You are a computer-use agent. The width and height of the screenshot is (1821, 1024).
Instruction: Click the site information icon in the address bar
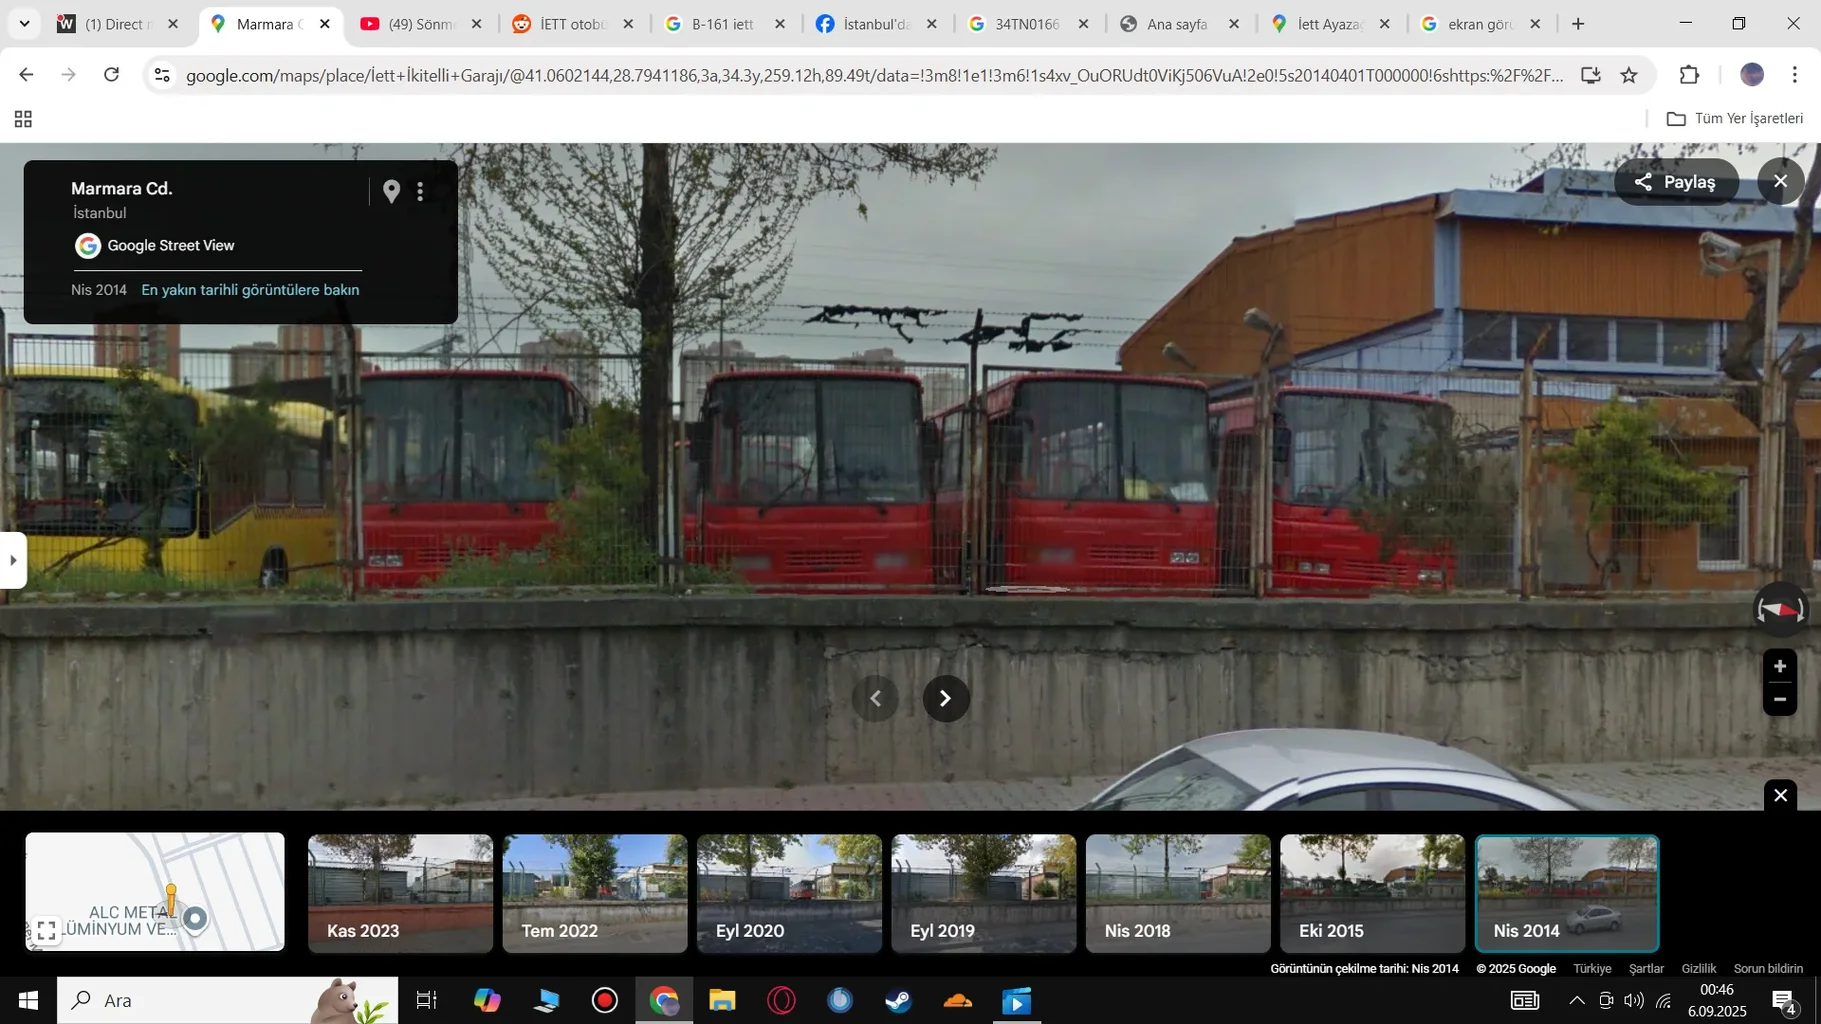pyautogui.click(x=161, y=74)
